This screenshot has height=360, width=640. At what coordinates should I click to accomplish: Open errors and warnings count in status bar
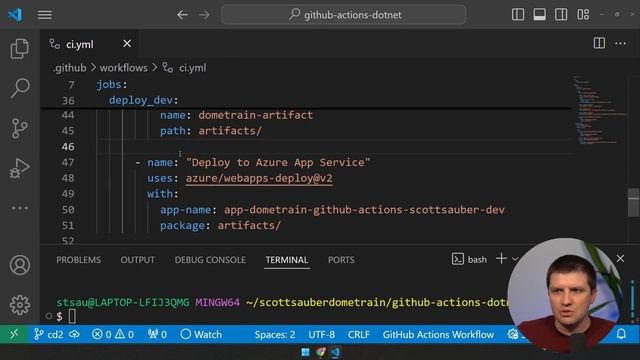(113, 335)
